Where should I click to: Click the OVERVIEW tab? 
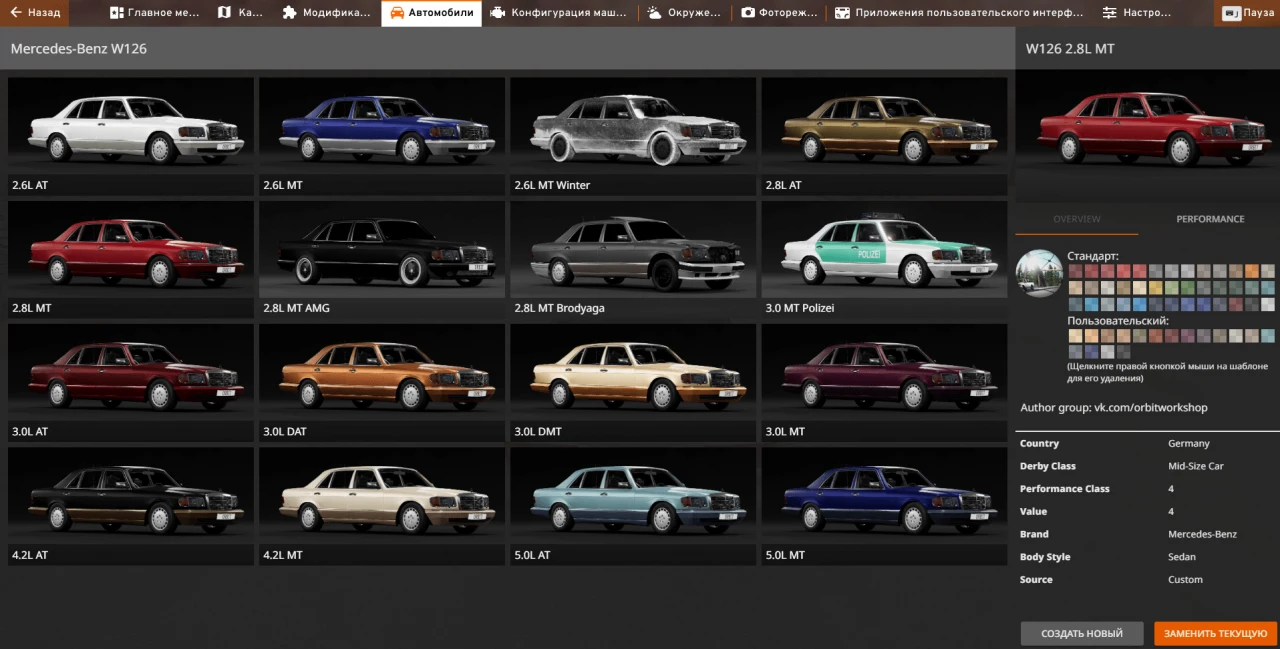1076,218
